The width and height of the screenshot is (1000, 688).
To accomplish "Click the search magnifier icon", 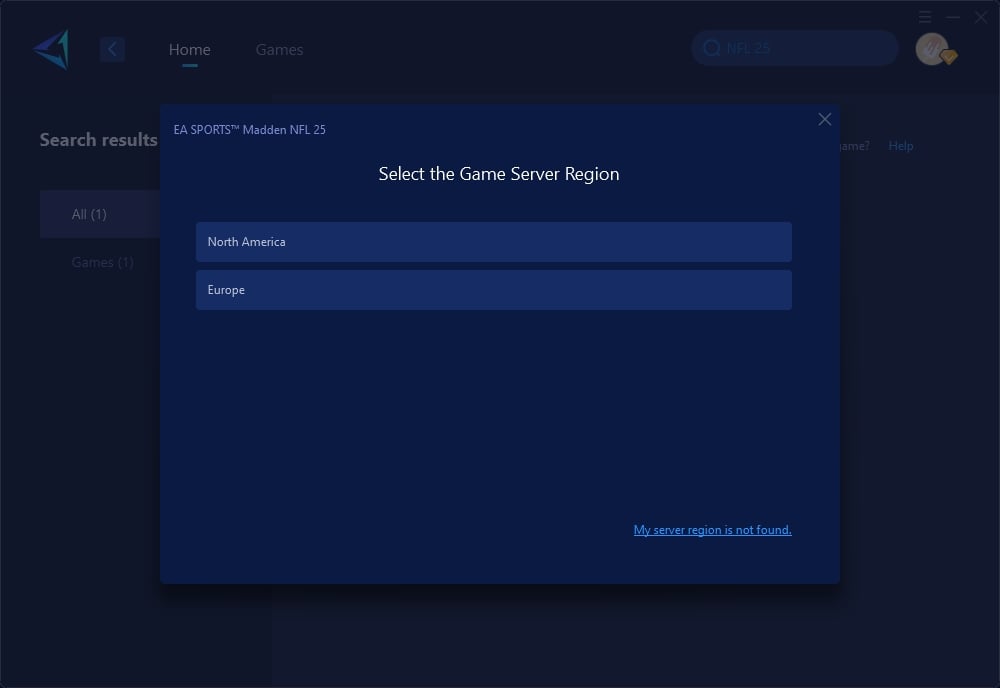I will (x=712, y=48).
